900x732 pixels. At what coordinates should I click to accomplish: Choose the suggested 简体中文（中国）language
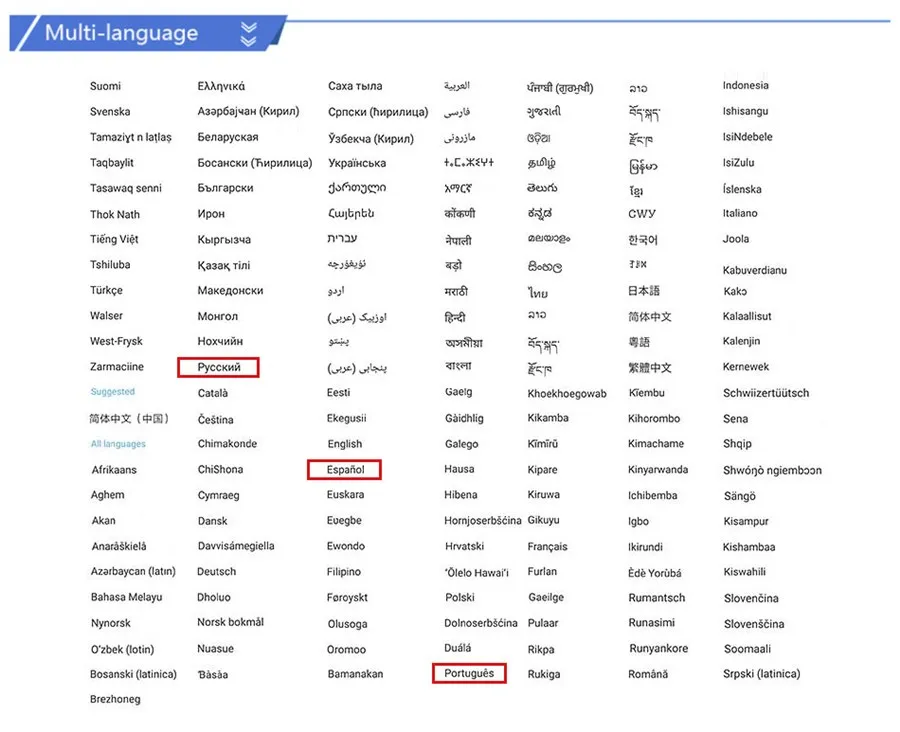(x=127, y=418)
